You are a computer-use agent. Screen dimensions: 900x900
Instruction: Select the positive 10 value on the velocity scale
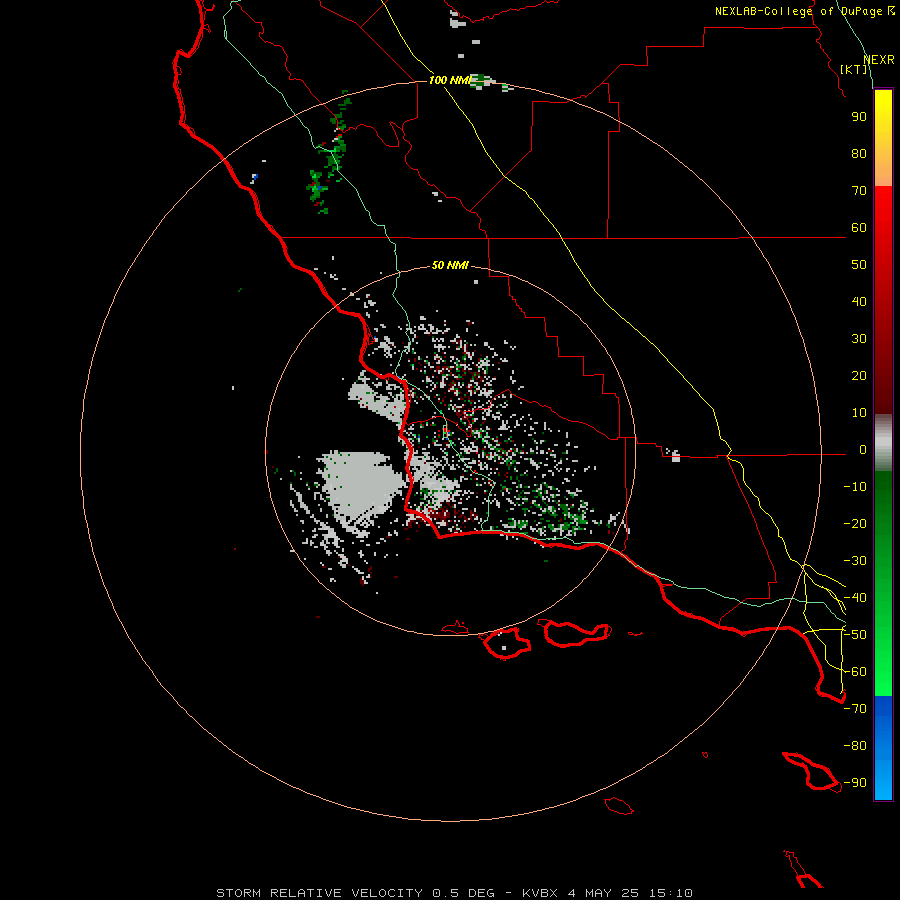(x=859, y=413)
